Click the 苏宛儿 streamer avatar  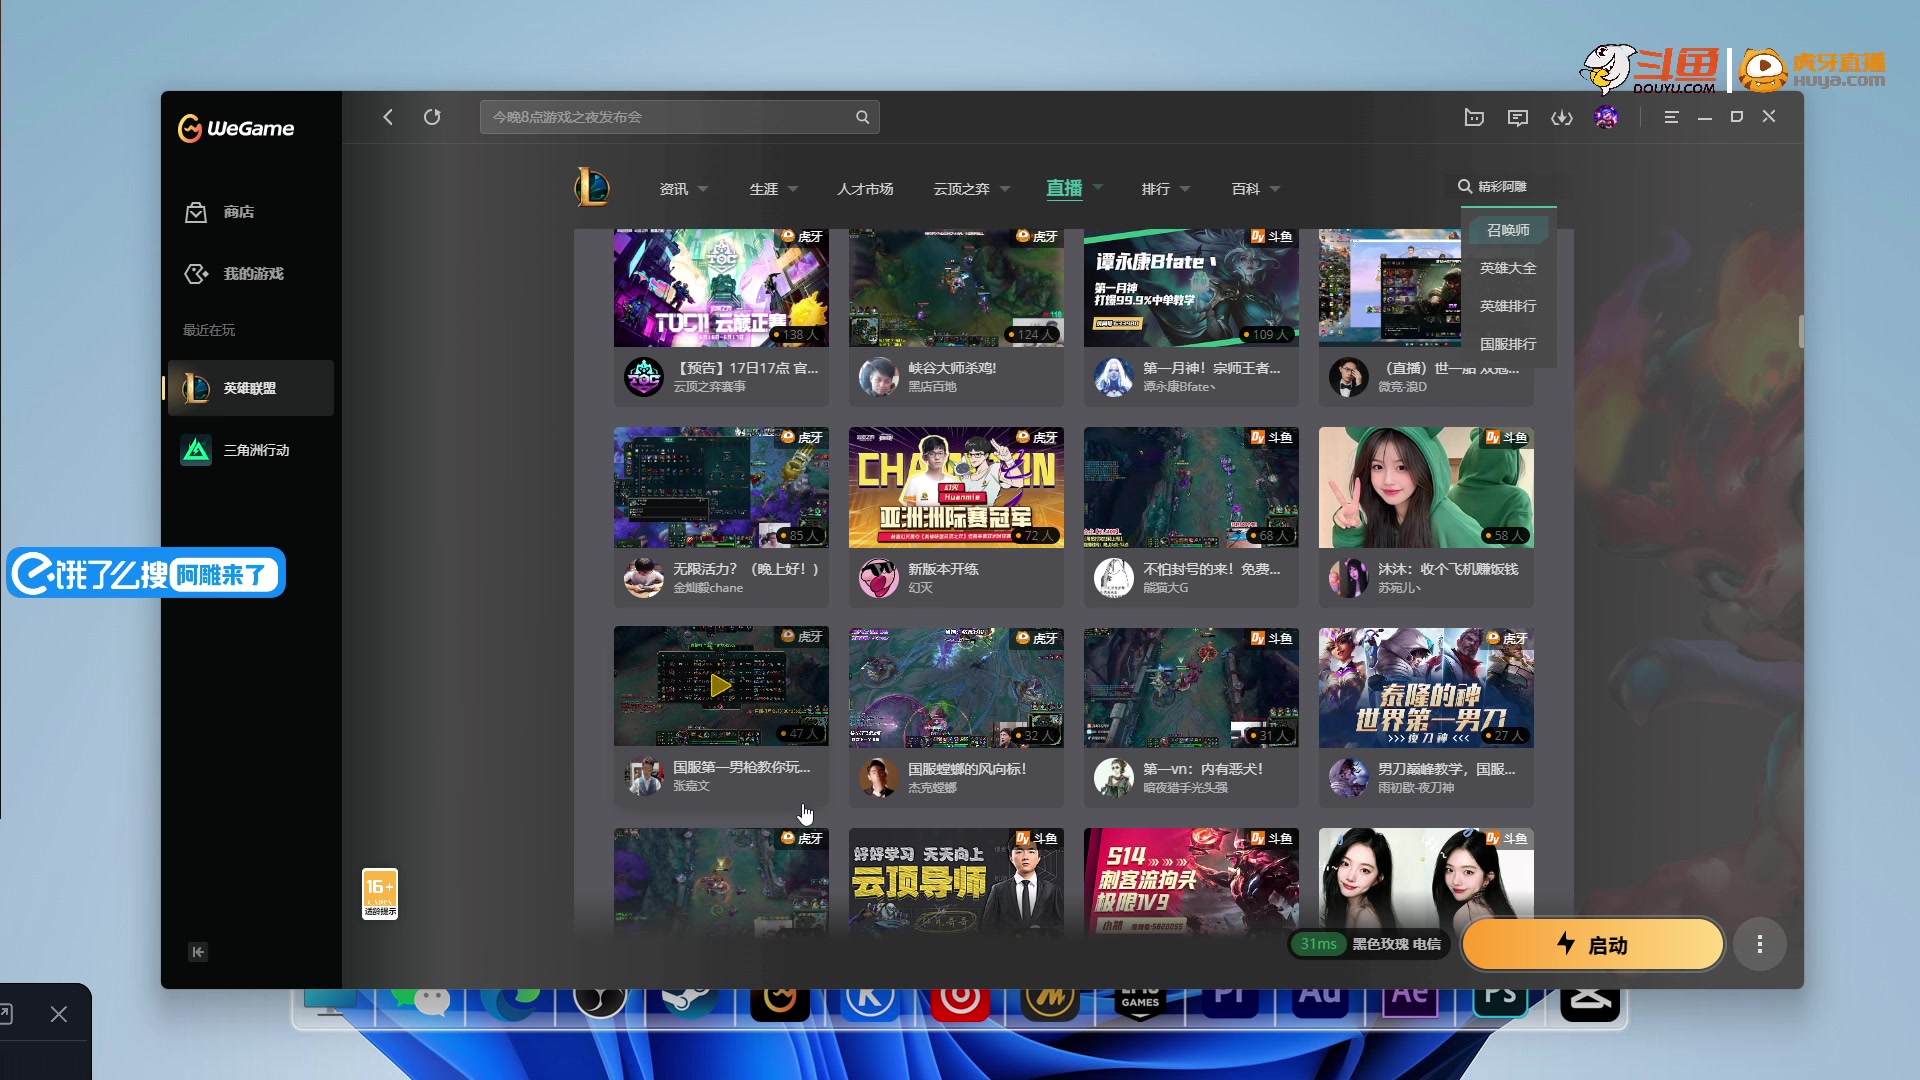[x=1349, y=578]
